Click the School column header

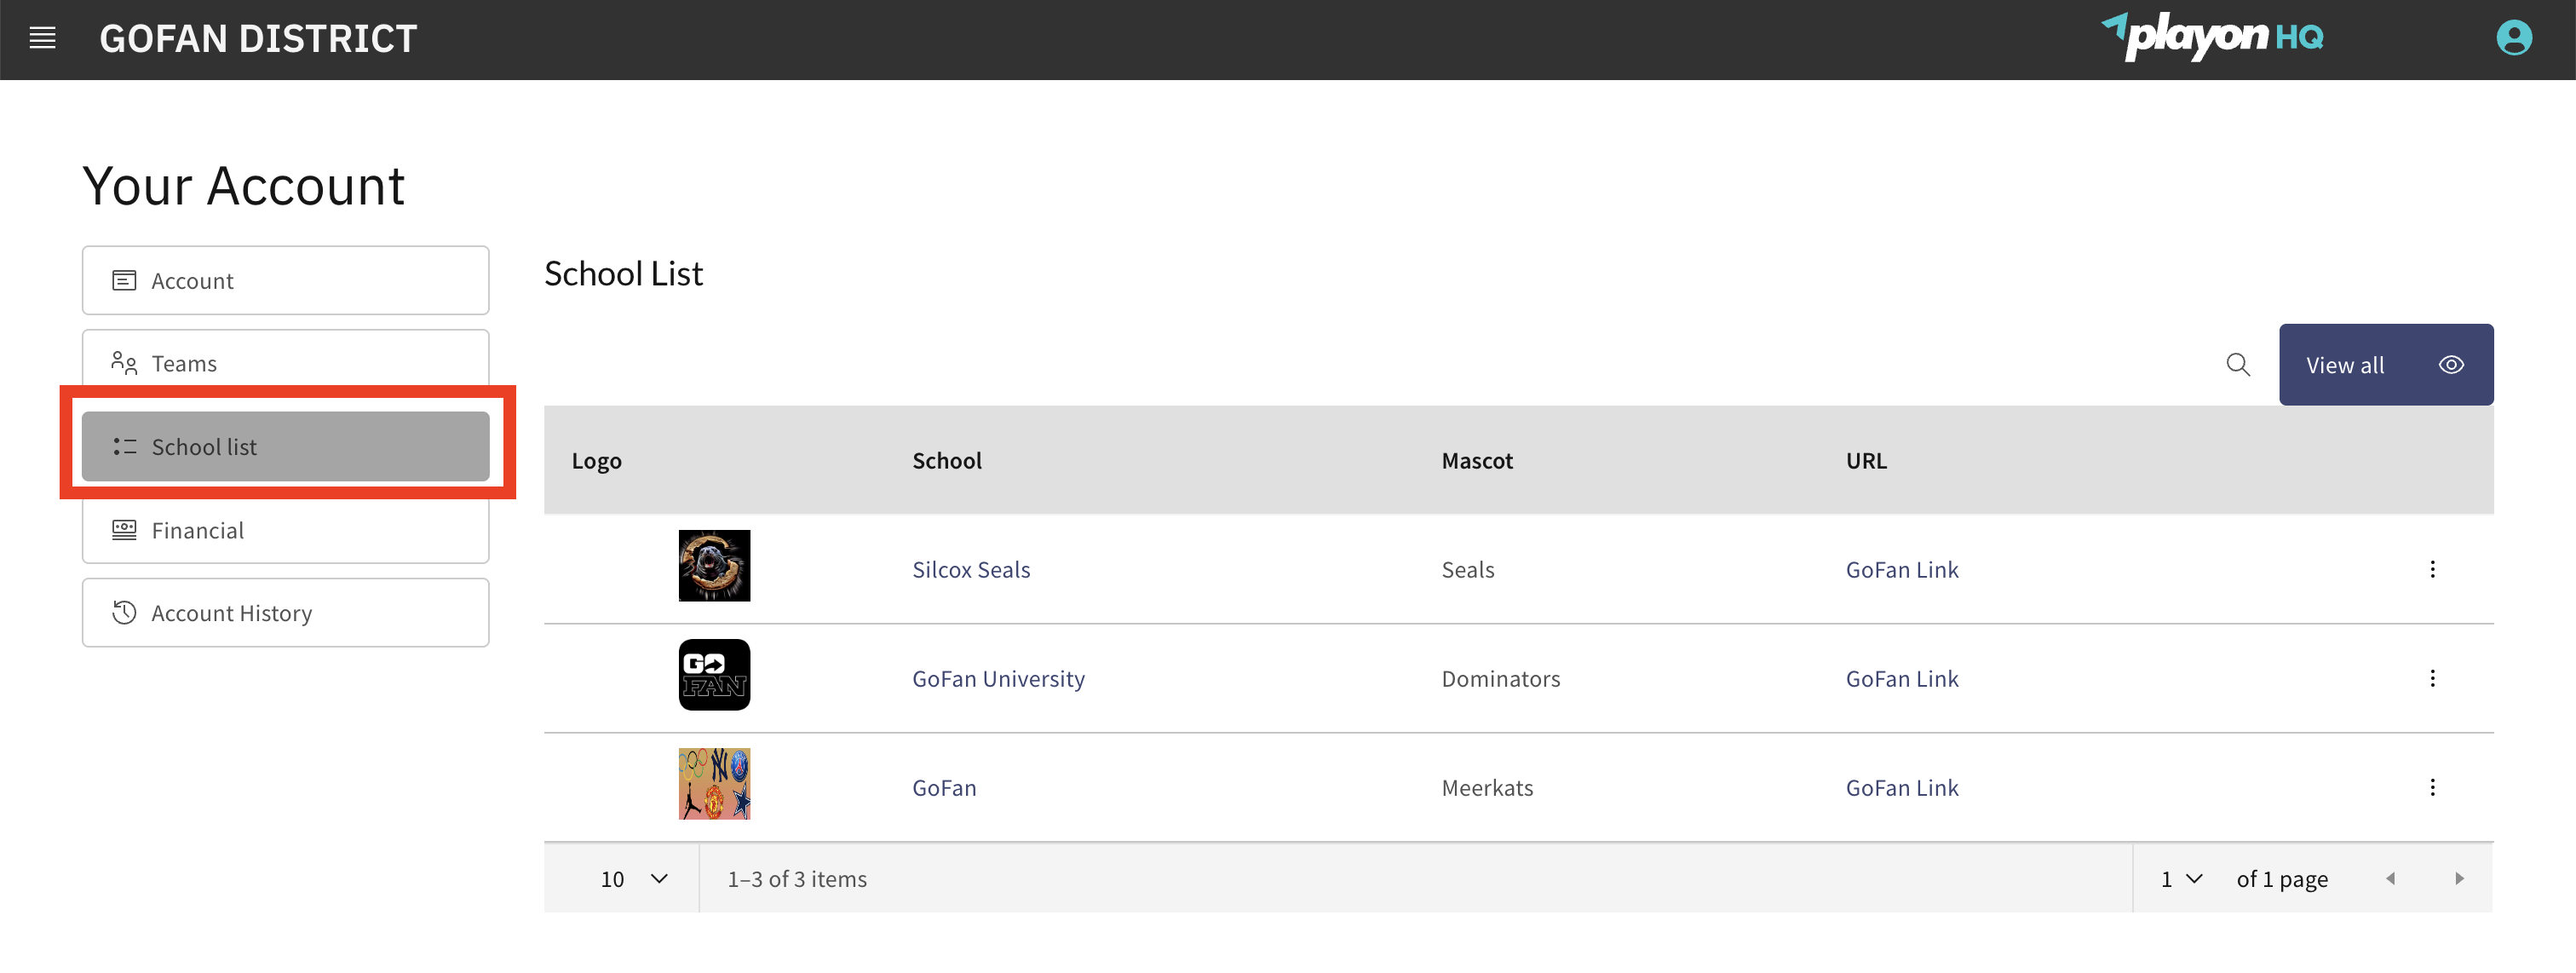tap(946, 461)
